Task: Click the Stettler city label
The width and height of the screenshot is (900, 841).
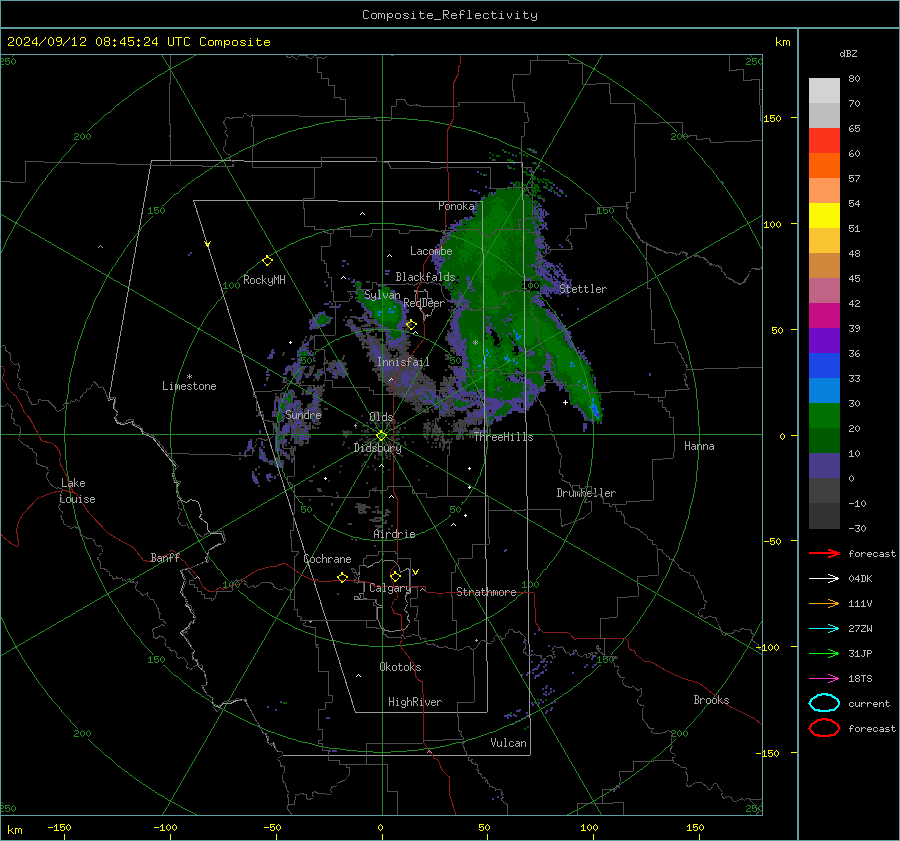Action: point(583,289)
